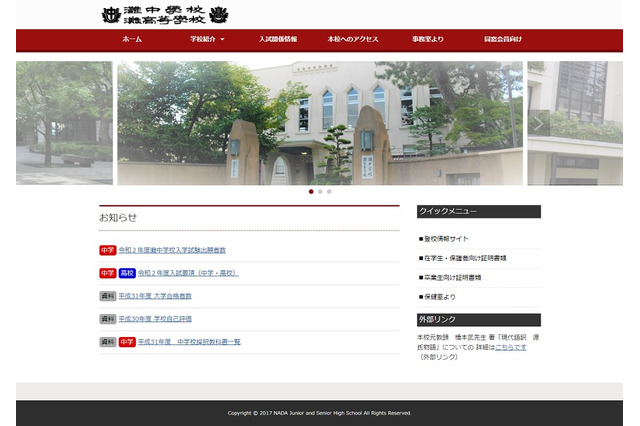640x426 pixels.
Task: Click the main slide photo of the school gate
Action: click(320, 123)
